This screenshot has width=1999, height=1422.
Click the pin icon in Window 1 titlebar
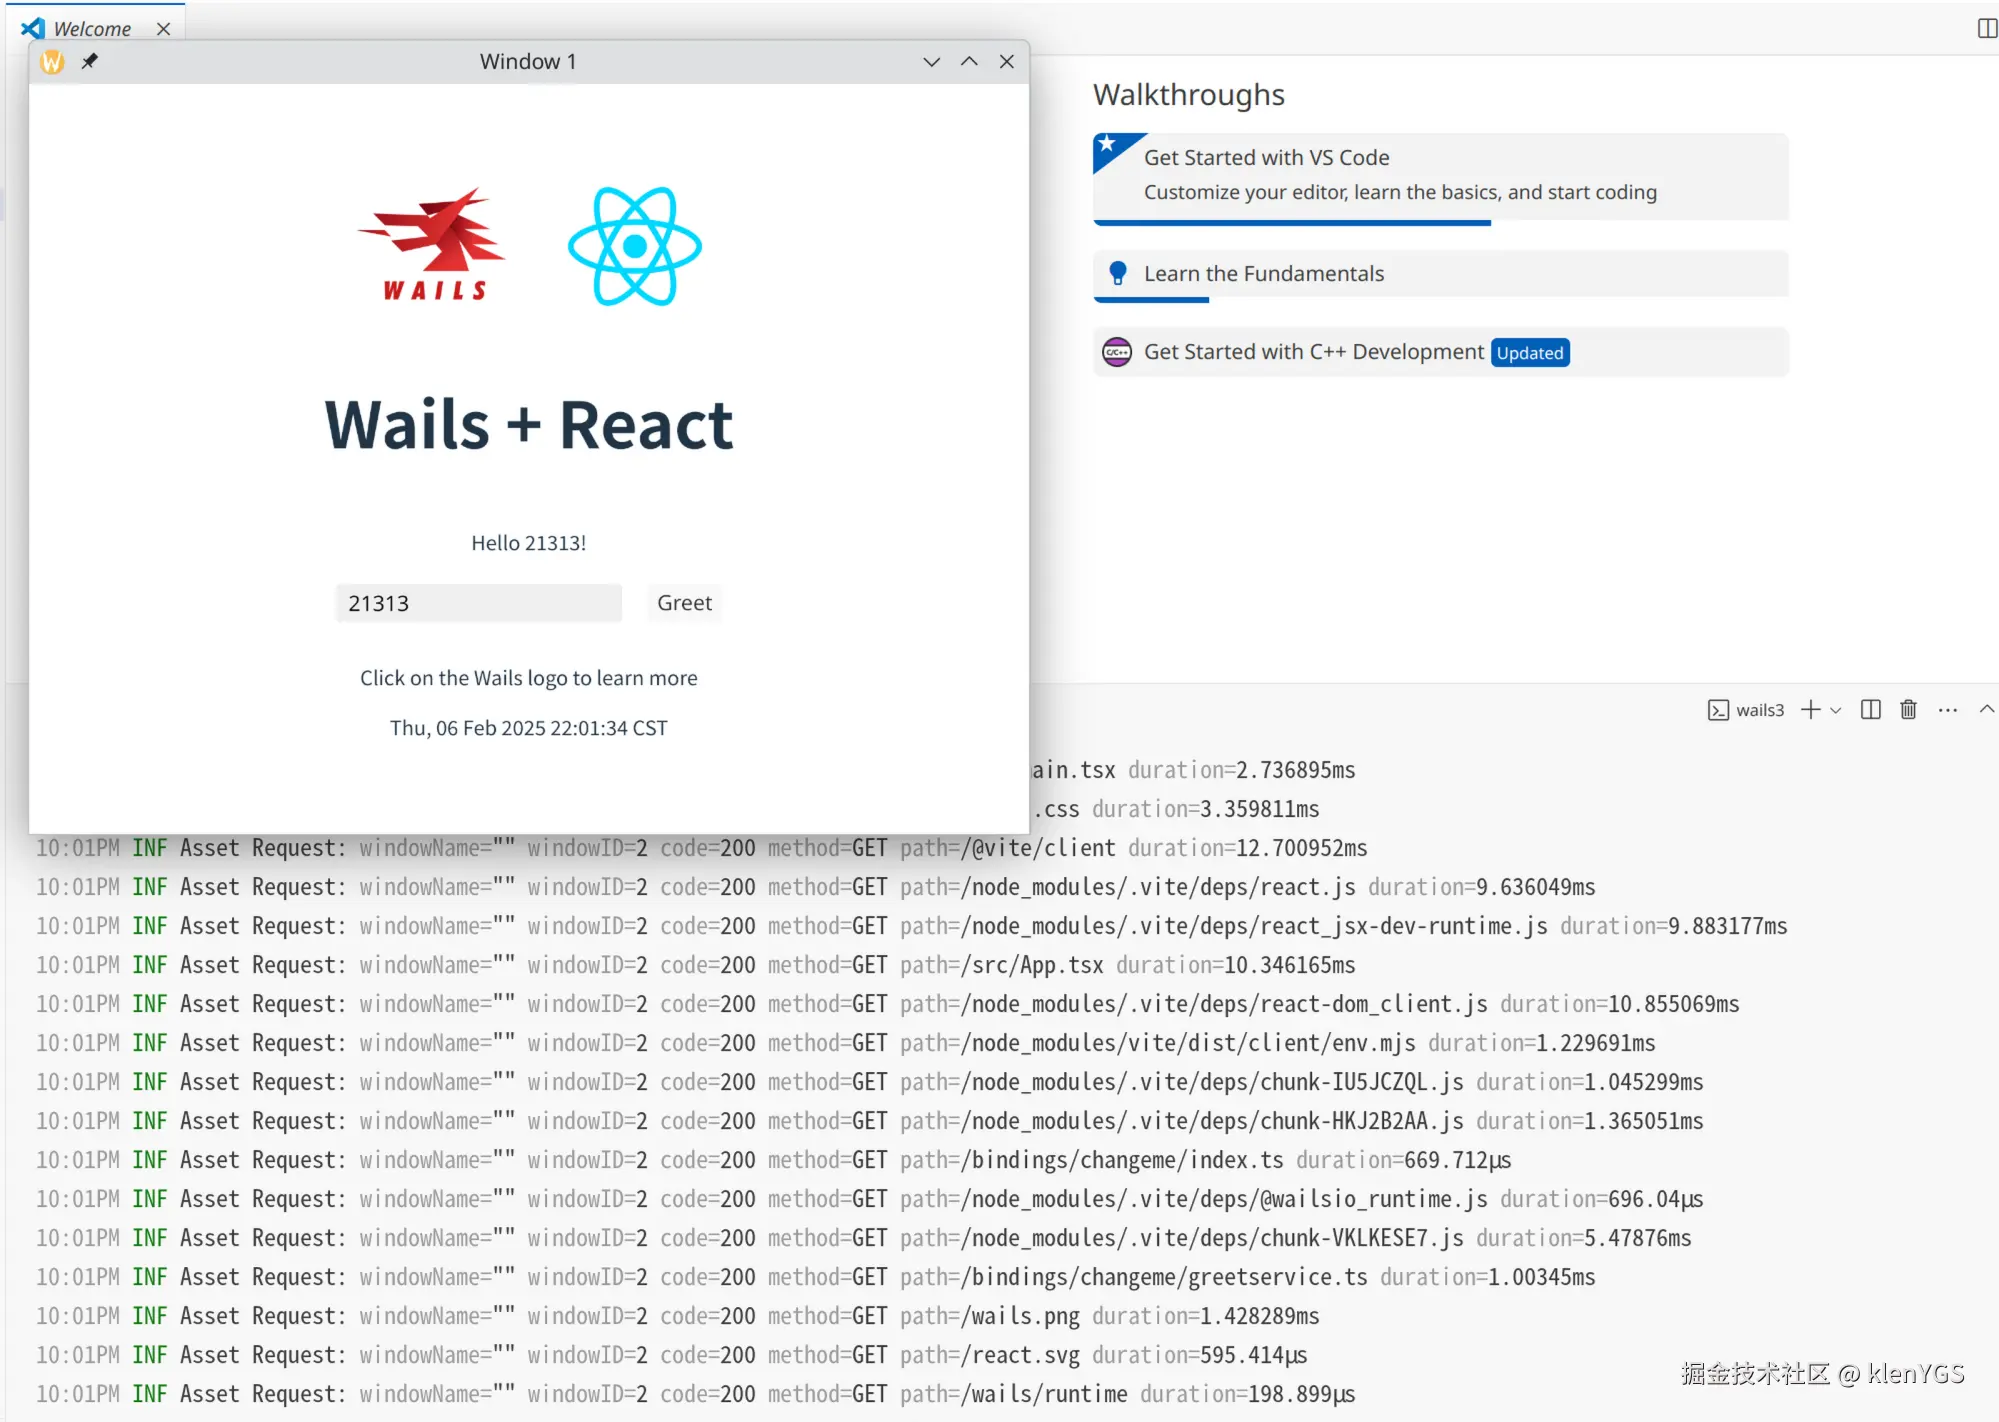(90, 61)
